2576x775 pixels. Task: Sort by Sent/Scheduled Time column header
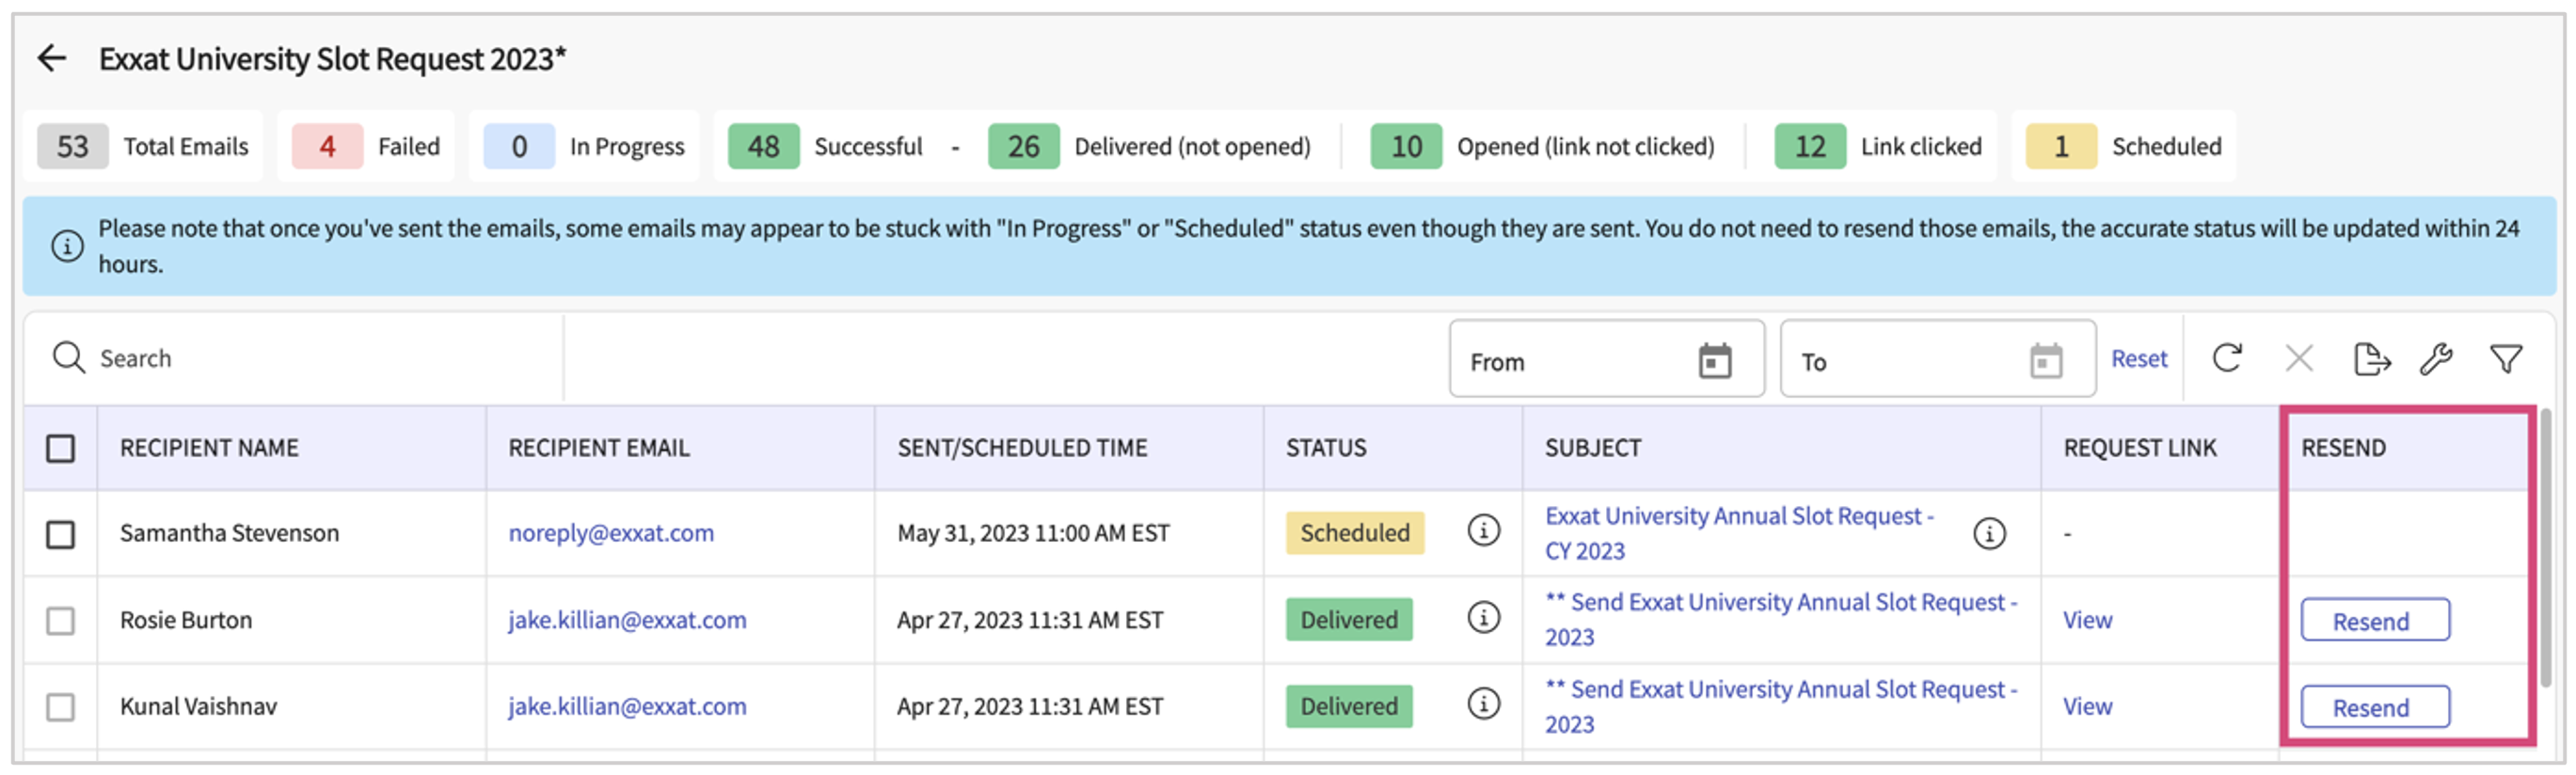click(x=1022, y=448)
